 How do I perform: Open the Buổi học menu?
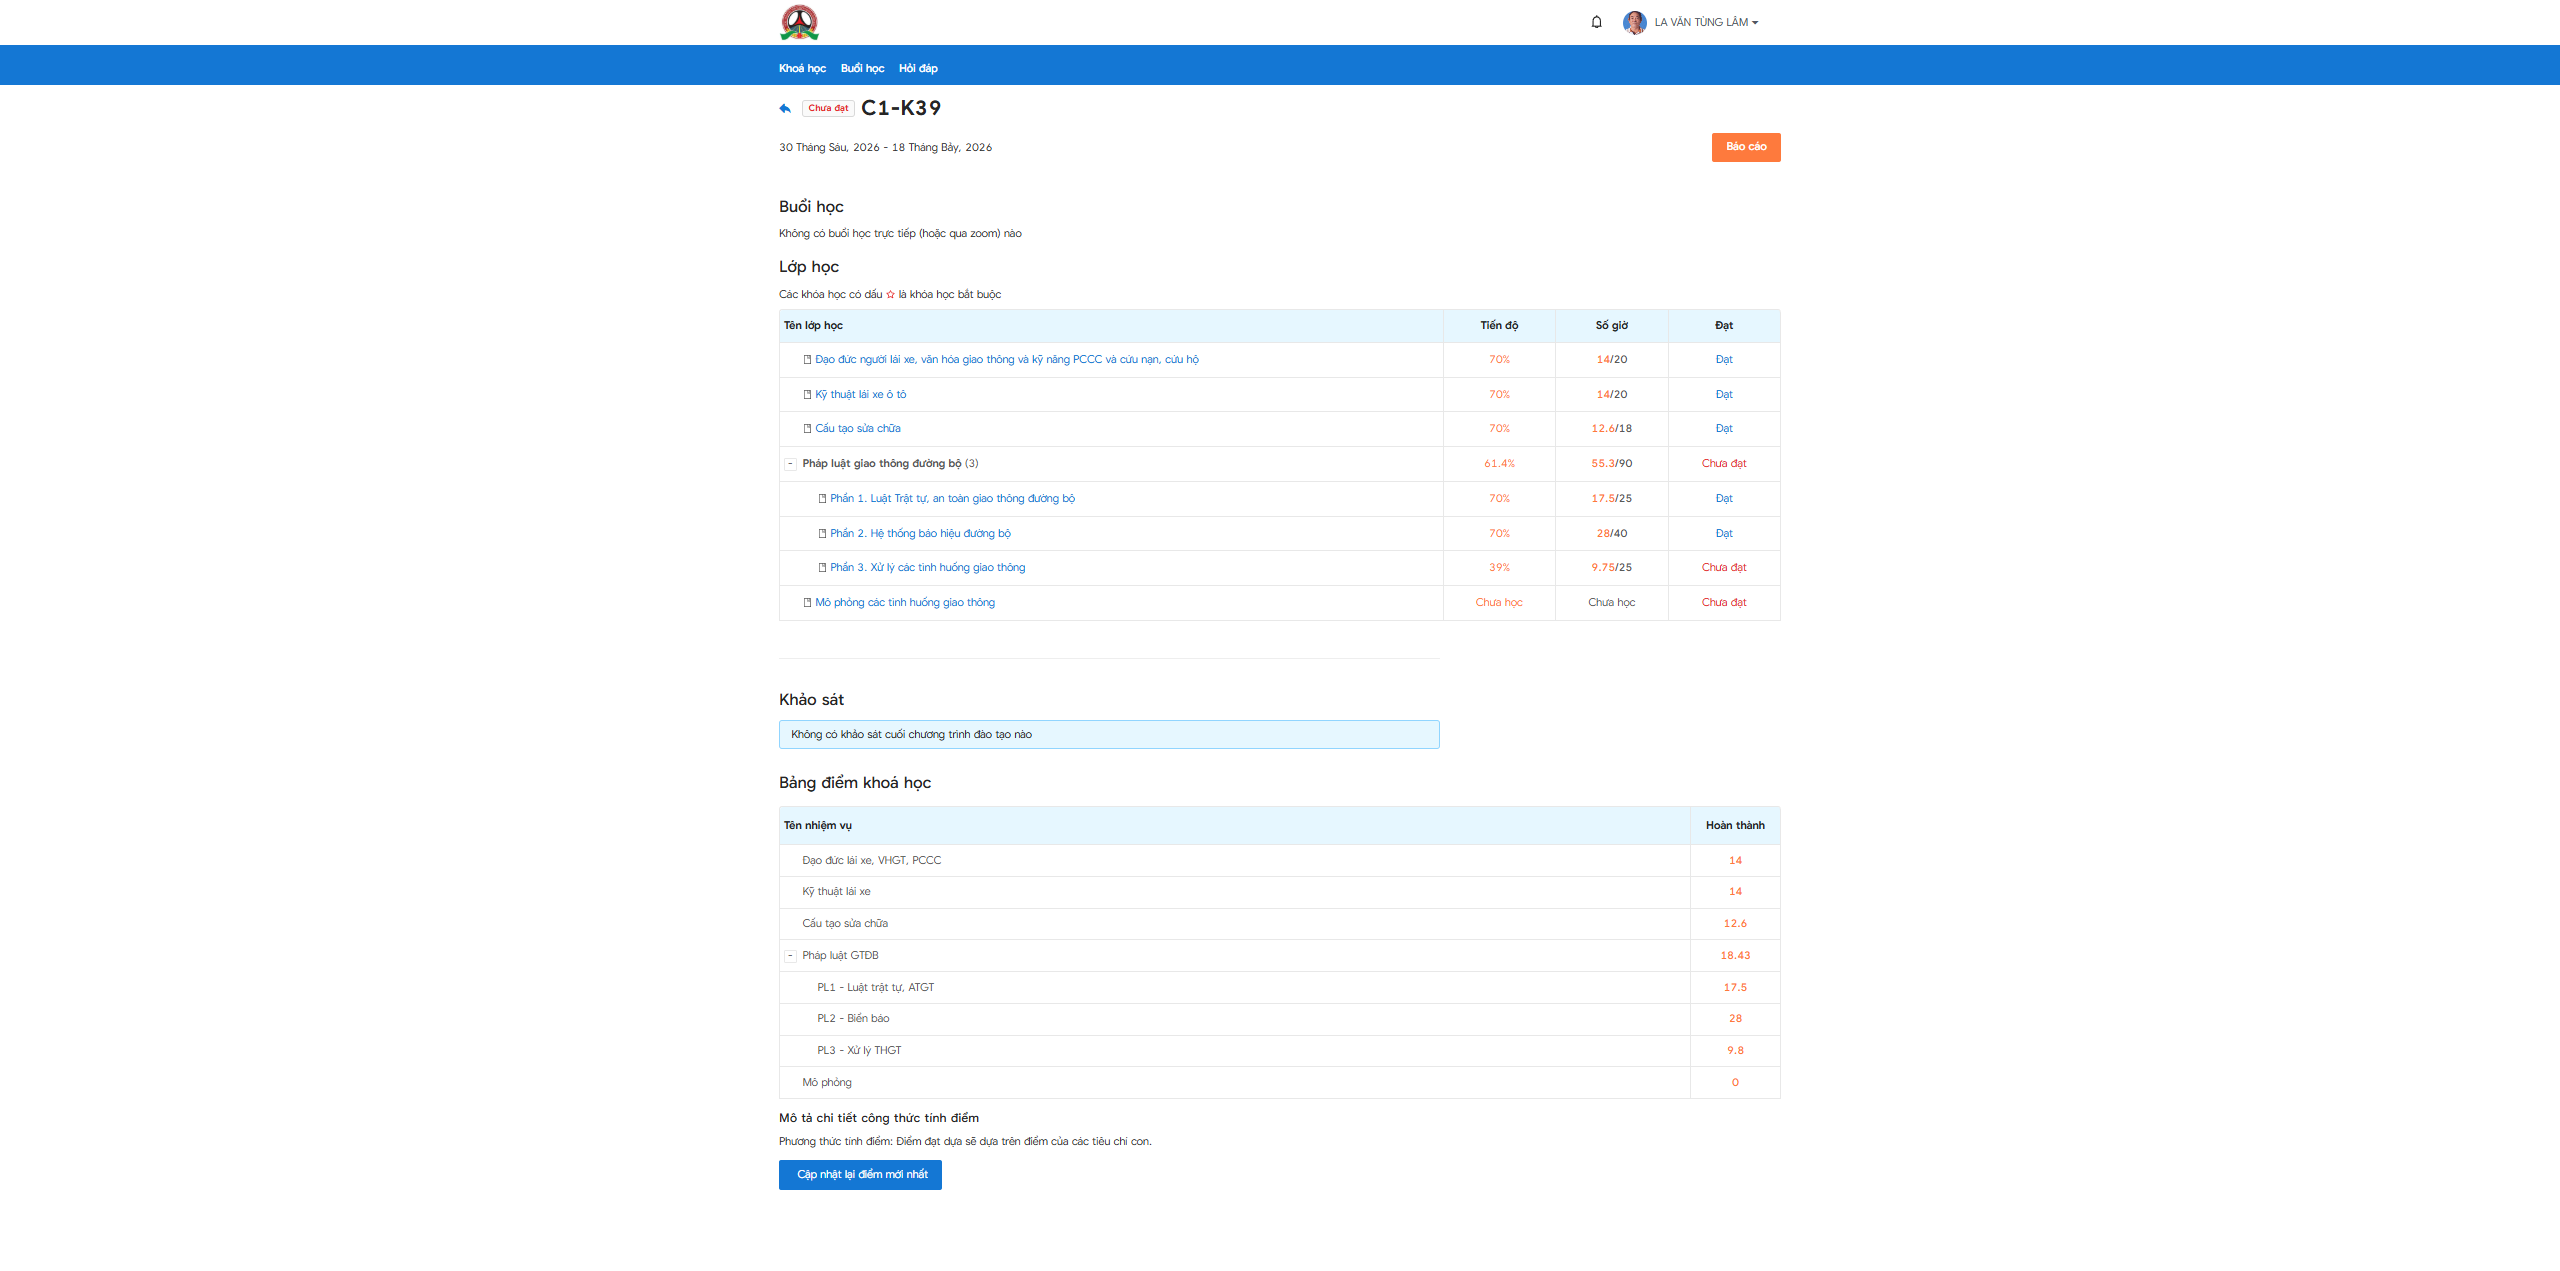pyautogui.click(x=862, y=68)
